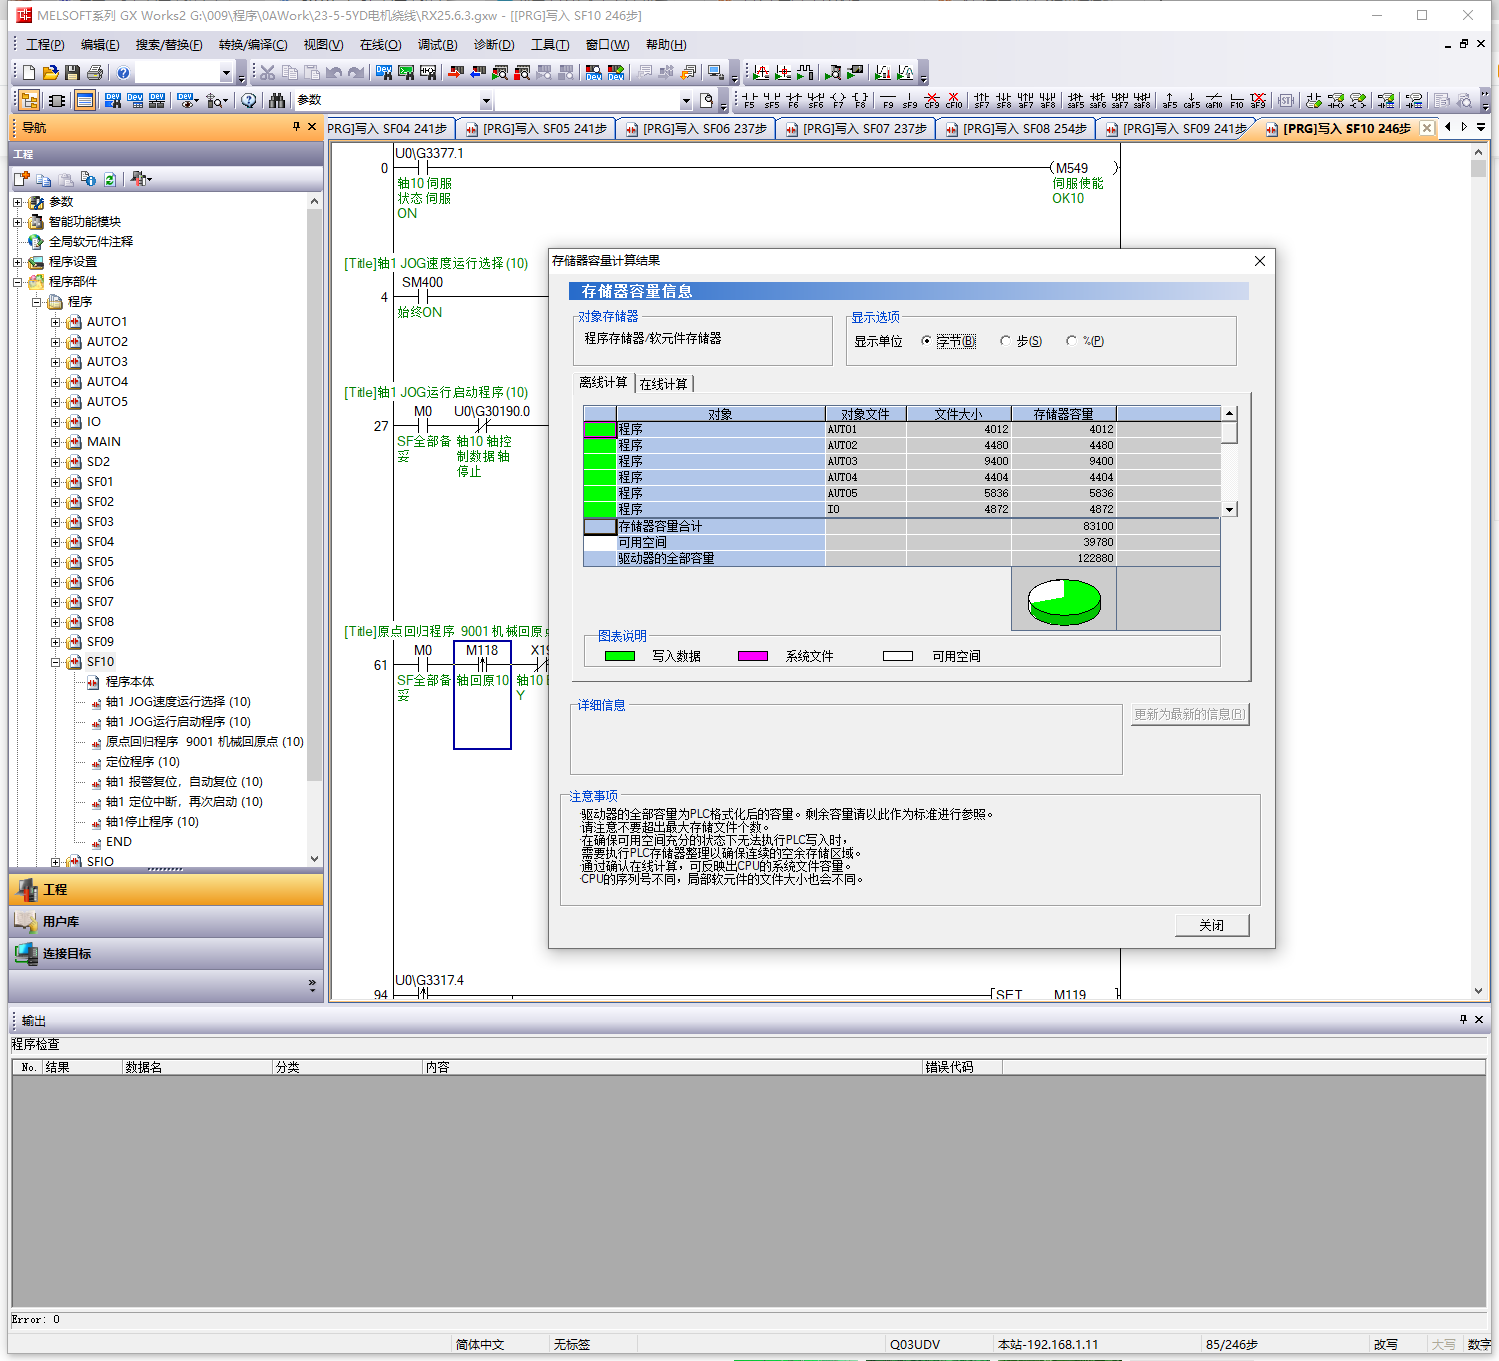This screenshot has width=1499, height=1361.
Task: Insert an F5 open contact
Action: click(x=749, y=100)
